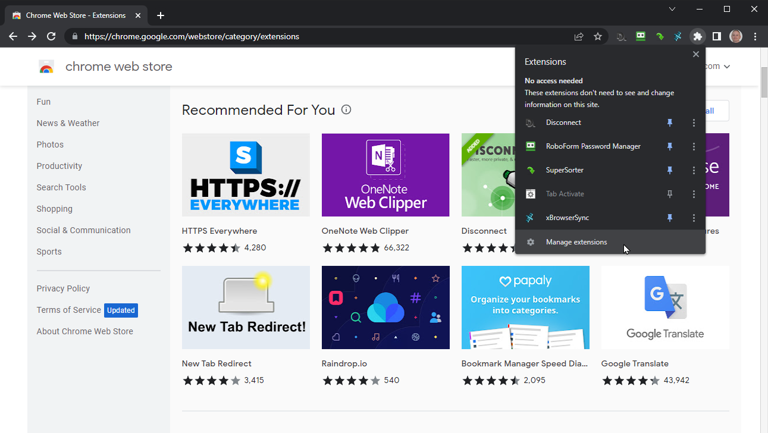Click the Google Translate star rating
Image resolution: width=768 pixels, height=433 pixels.
(x=631, y=381)
